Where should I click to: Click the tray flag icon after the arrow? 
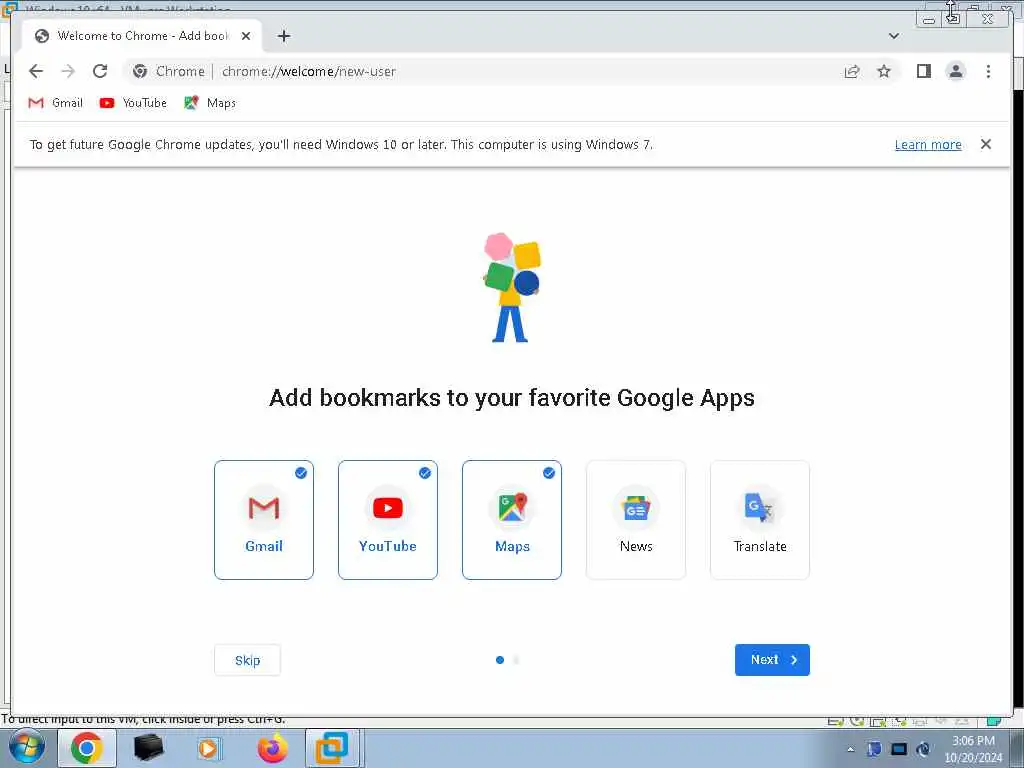click(x=874, y=749)
